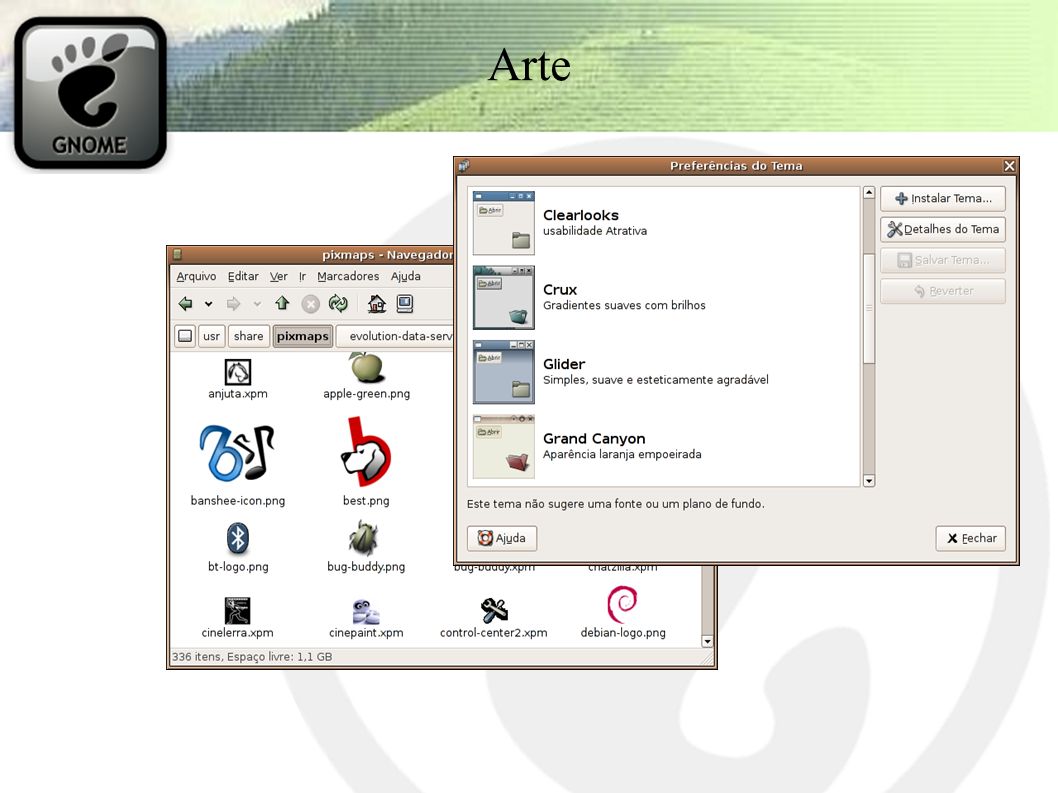Select the Clearlooks theme thumbnail
This screenshot has width=1058, height=793.
pyautogui.click(x=503, y=223)
